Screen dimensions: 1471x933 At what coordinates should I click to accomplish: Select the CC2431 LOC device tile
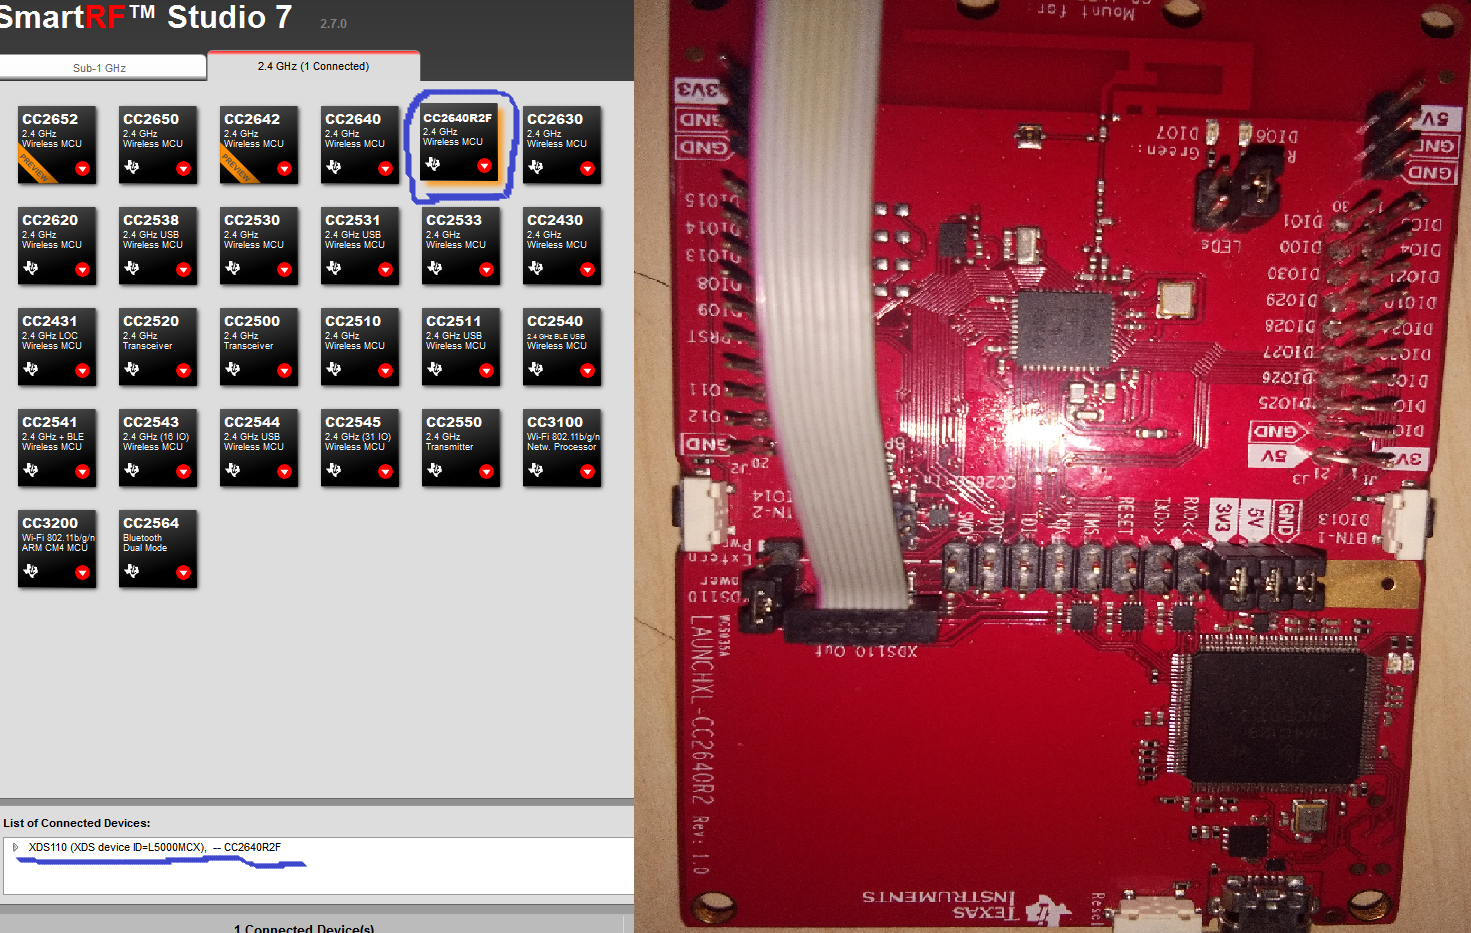point(57,347)
